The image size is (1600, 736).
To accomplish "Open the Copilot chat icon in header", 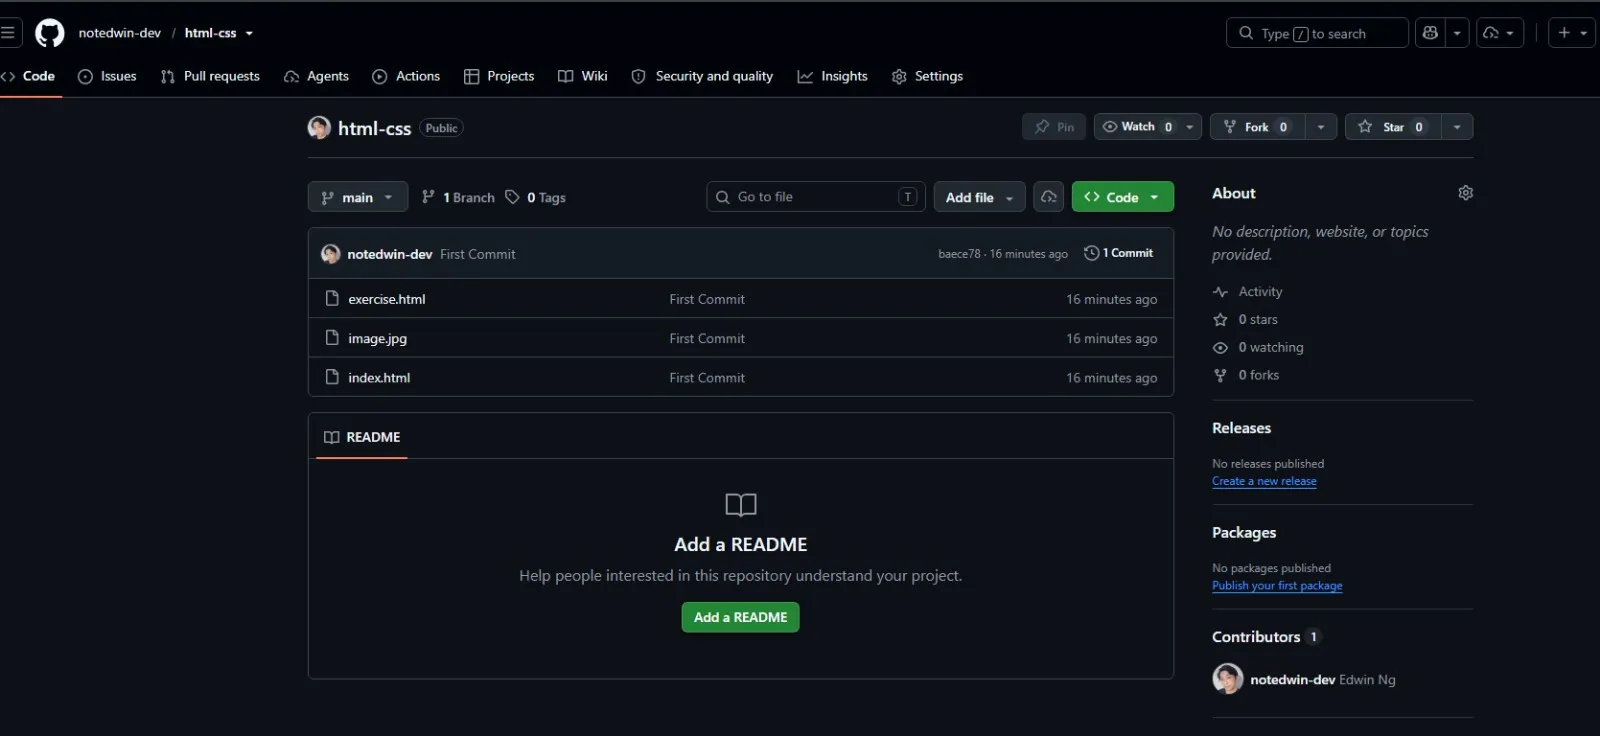I will 1430,33.
